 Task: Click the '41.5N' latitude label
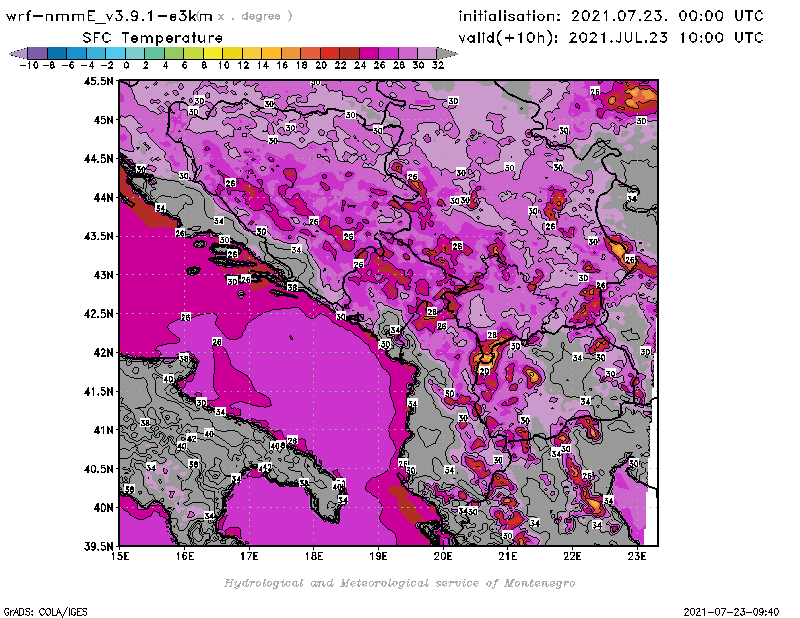tap(98, 391)
